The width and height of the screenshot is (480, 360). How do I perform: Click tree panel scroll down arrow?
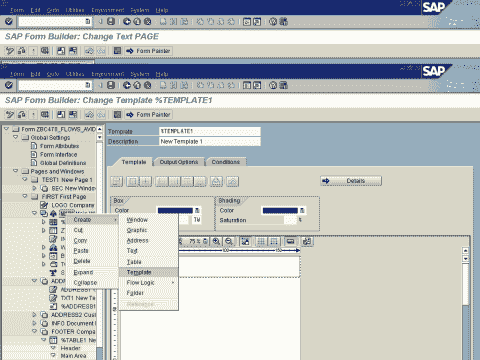[x=99, y=137]
